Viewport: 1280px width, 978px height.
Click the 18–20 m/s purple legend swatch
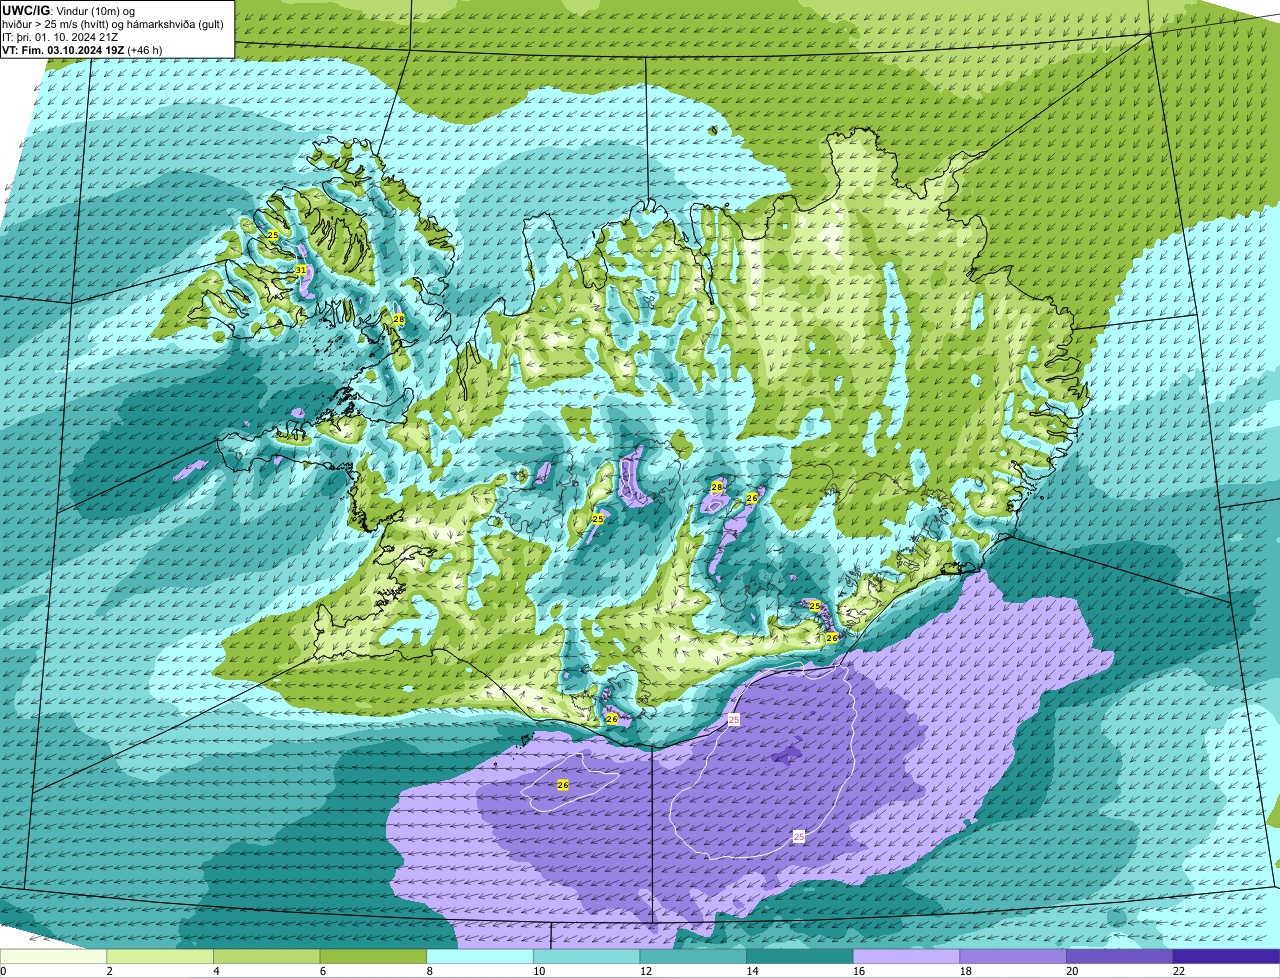(x=1013, y=957)
